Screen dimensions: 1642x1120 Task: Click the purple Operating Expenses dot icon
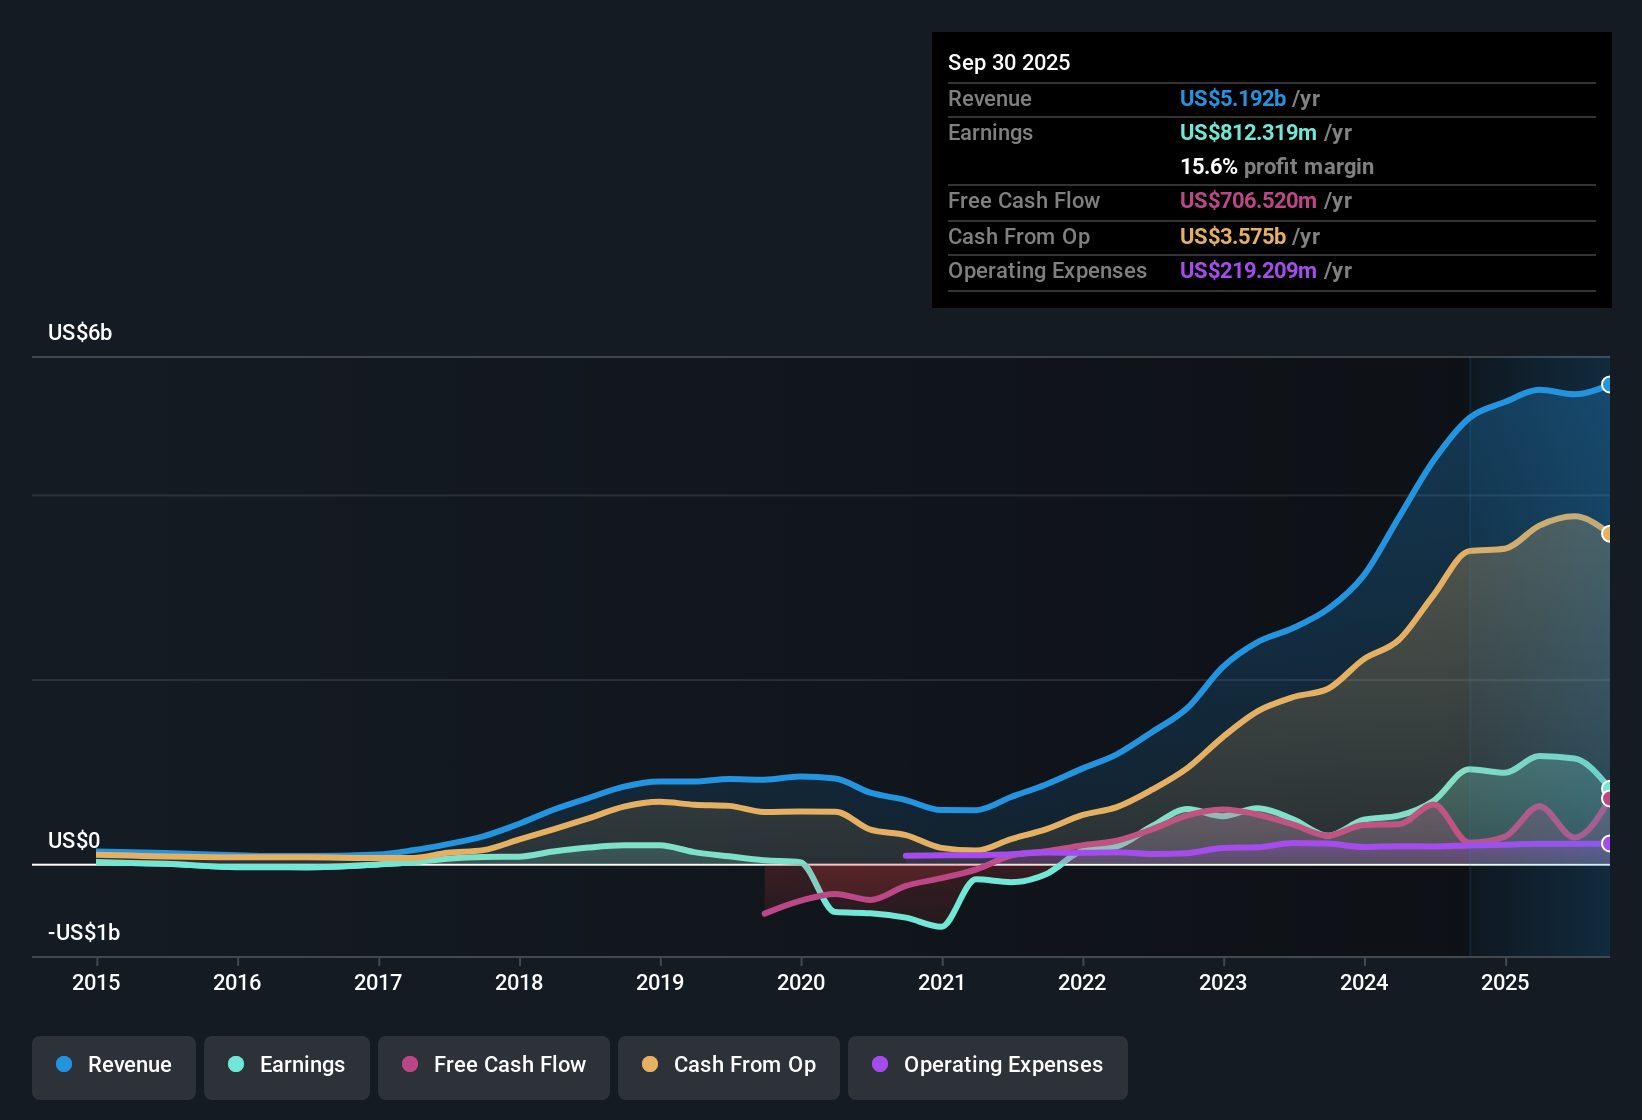878,1065
